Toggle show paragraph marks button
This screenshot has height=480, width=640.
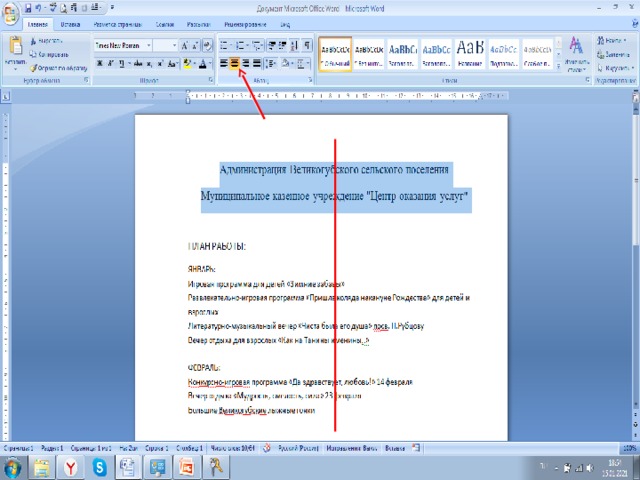point(308,45)
